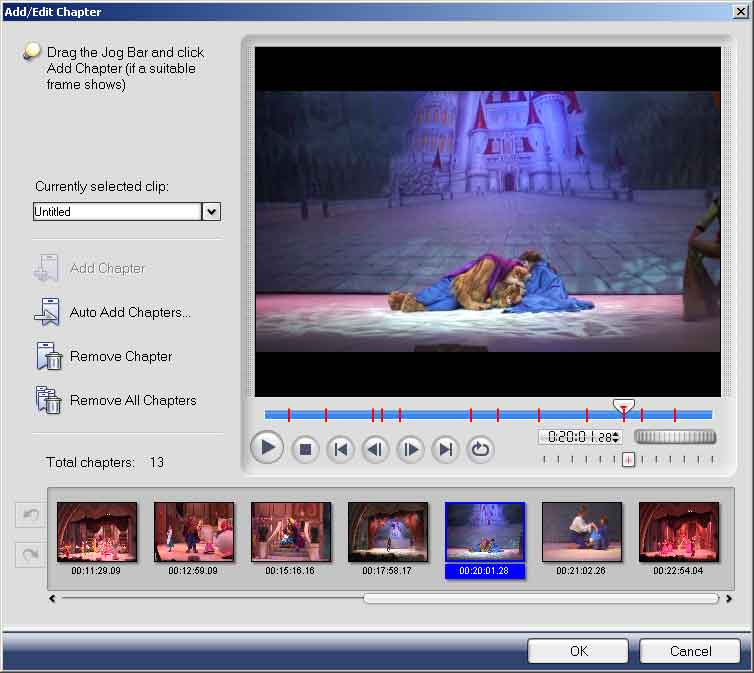Image resolution: width=754 pixels, height=673 pixels.
Task: Click the last chapter marker on jog bar
Action: coord(675,415)
